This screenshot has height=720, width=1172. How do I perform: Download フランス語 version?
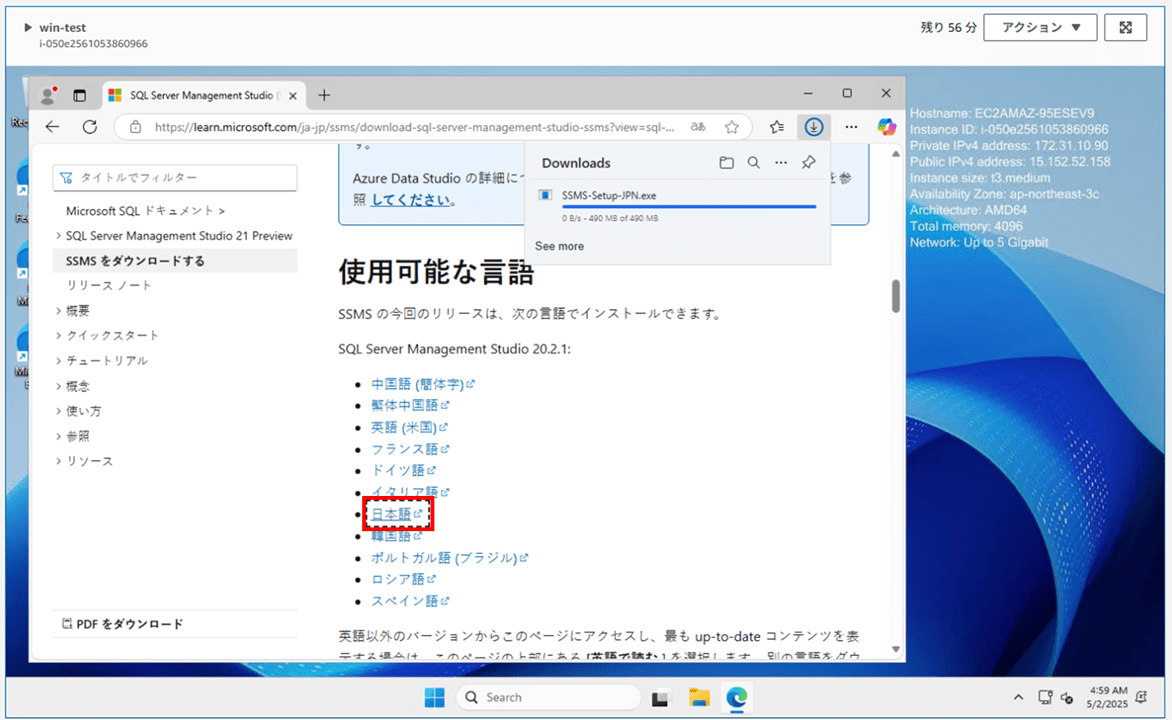[x=410, y=449]
